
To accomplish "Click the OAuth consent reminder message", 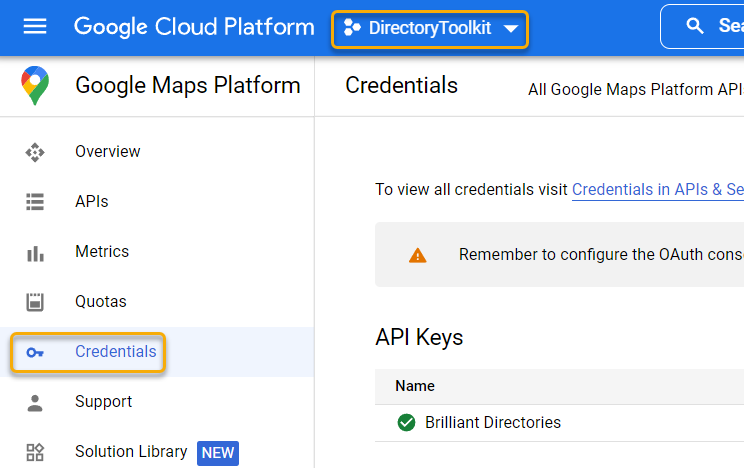I will point(601,254).
